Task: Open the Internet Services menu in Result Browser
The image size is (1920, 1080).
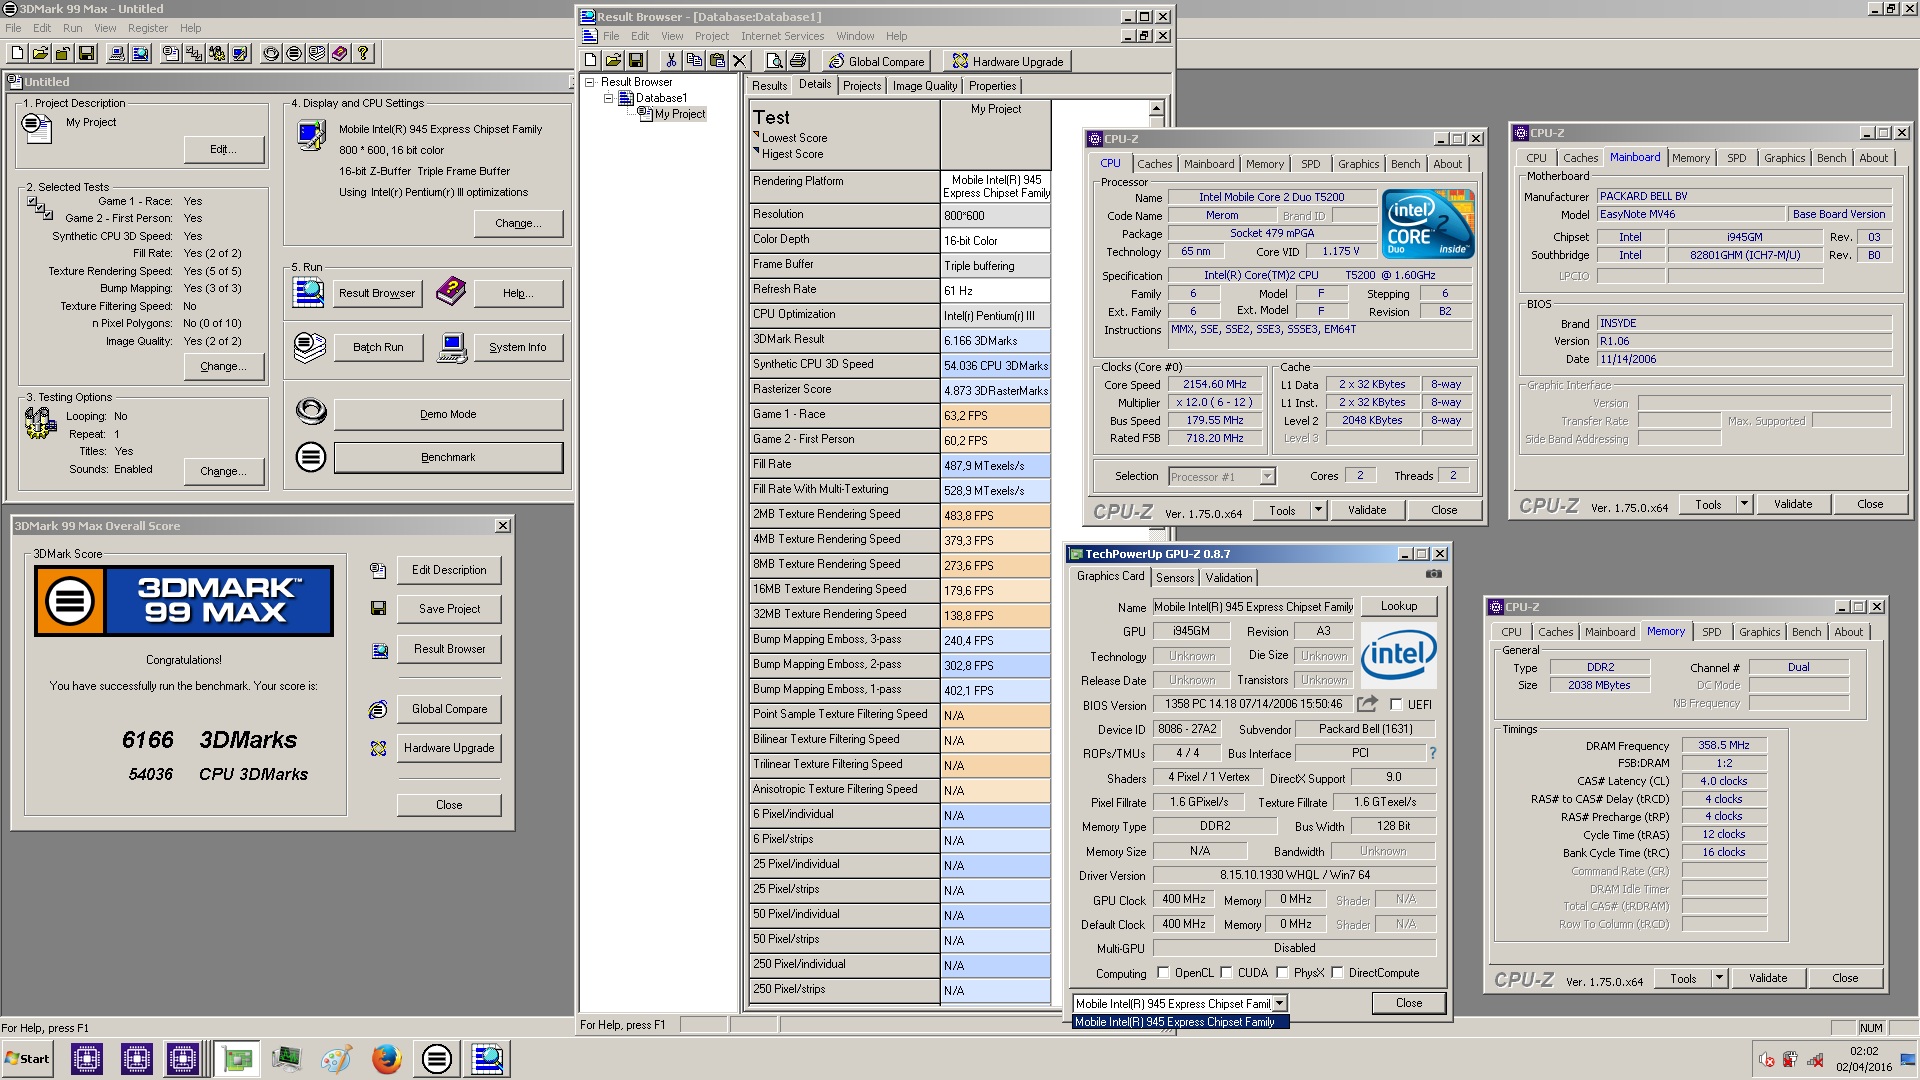Action: [782, 36]
